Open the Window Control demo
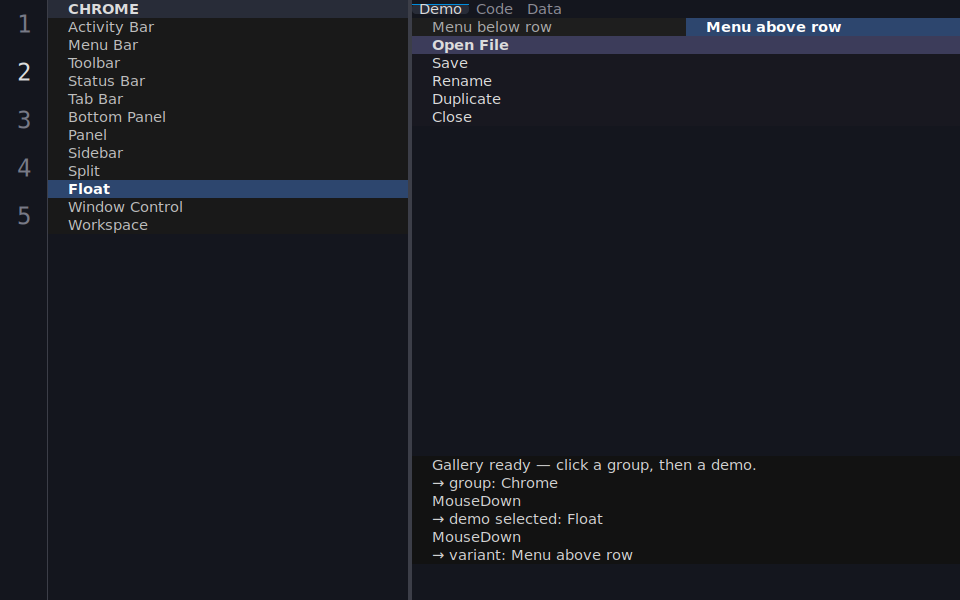This screenshot has height=600, width=960. pos(228,207)
